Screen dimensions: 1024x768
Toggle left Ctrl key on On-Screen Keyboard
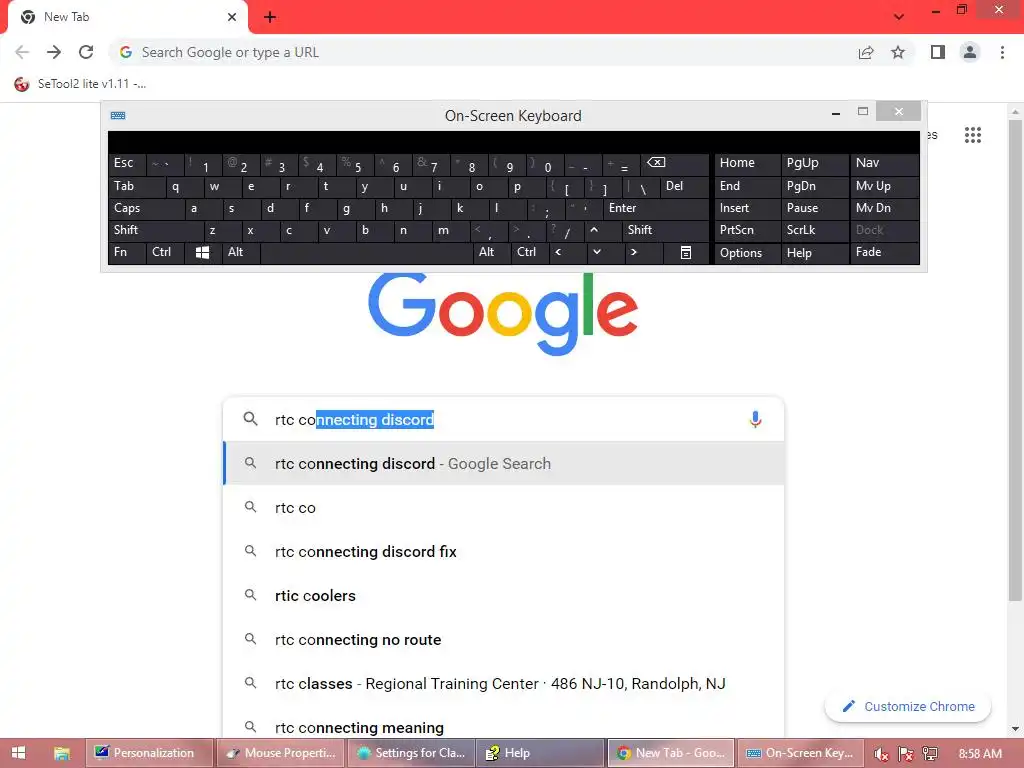click(165, 252)
